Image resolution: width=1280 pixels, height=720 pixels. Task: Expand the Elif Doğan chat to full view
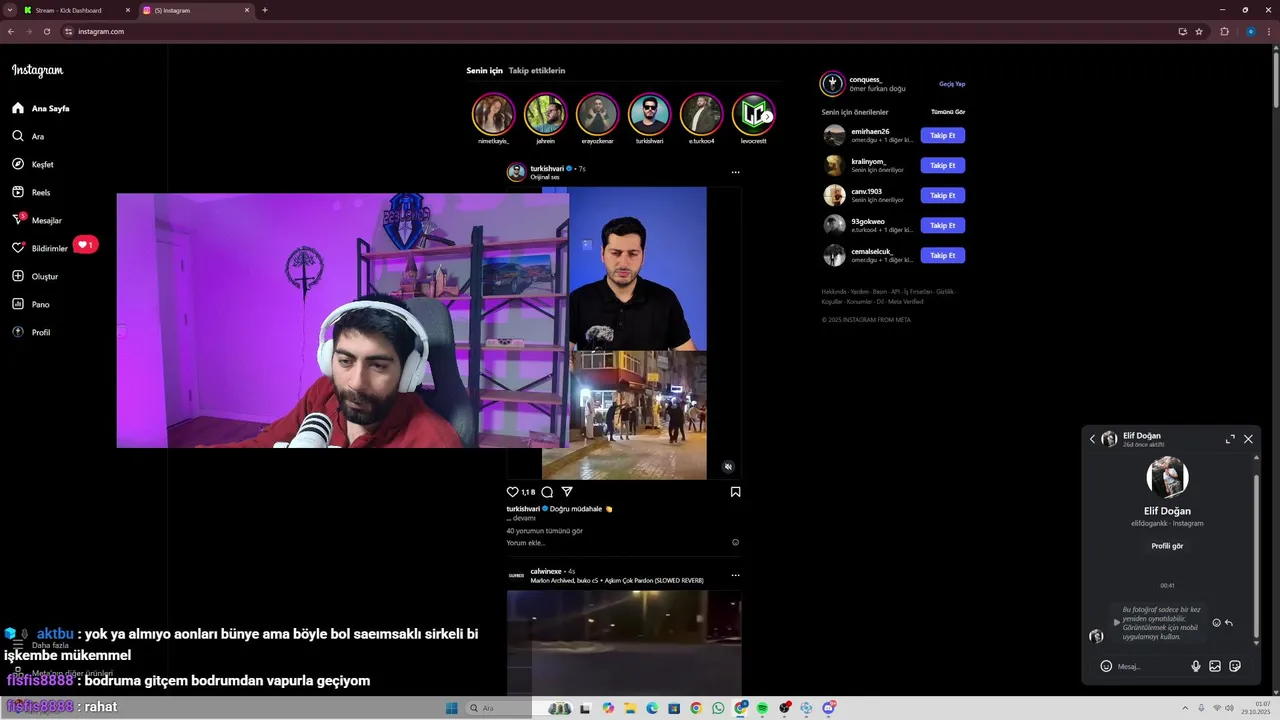pos(1230,439)
